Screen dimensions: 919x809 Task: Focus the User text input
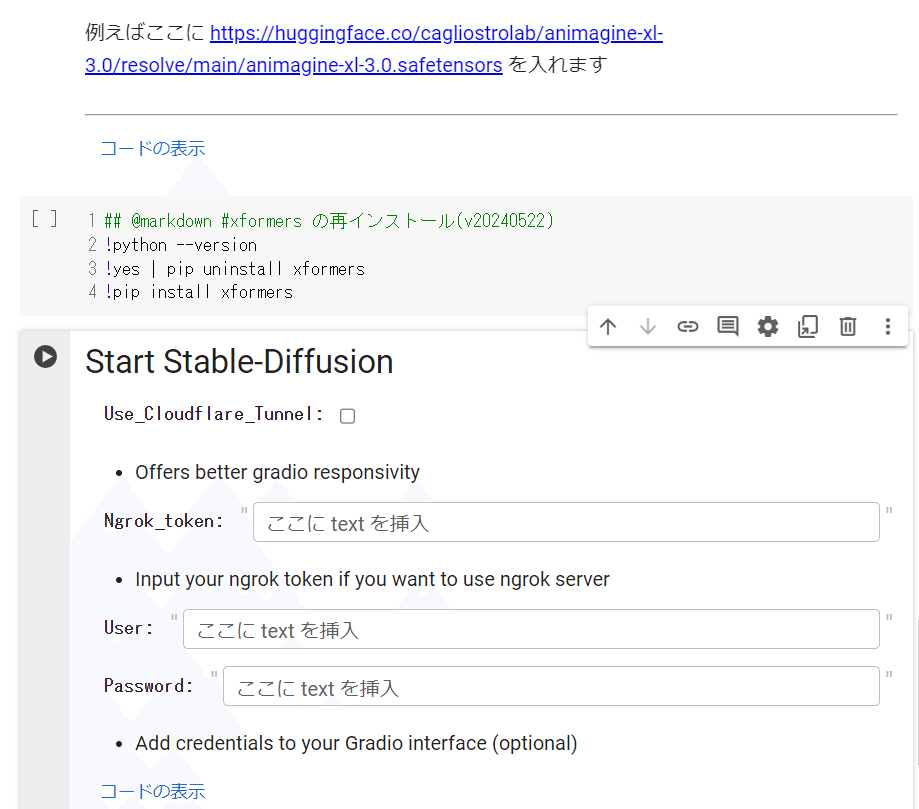coord(531,629)
